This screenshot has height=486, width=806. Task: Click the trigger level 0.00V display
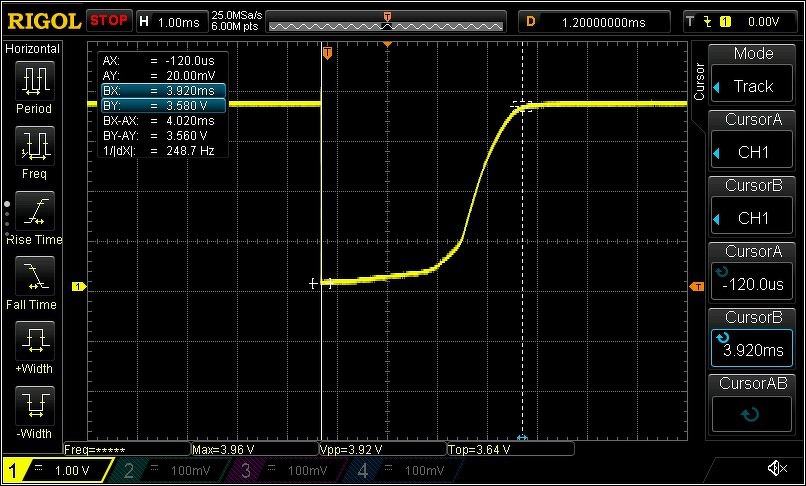coord(763,22)
